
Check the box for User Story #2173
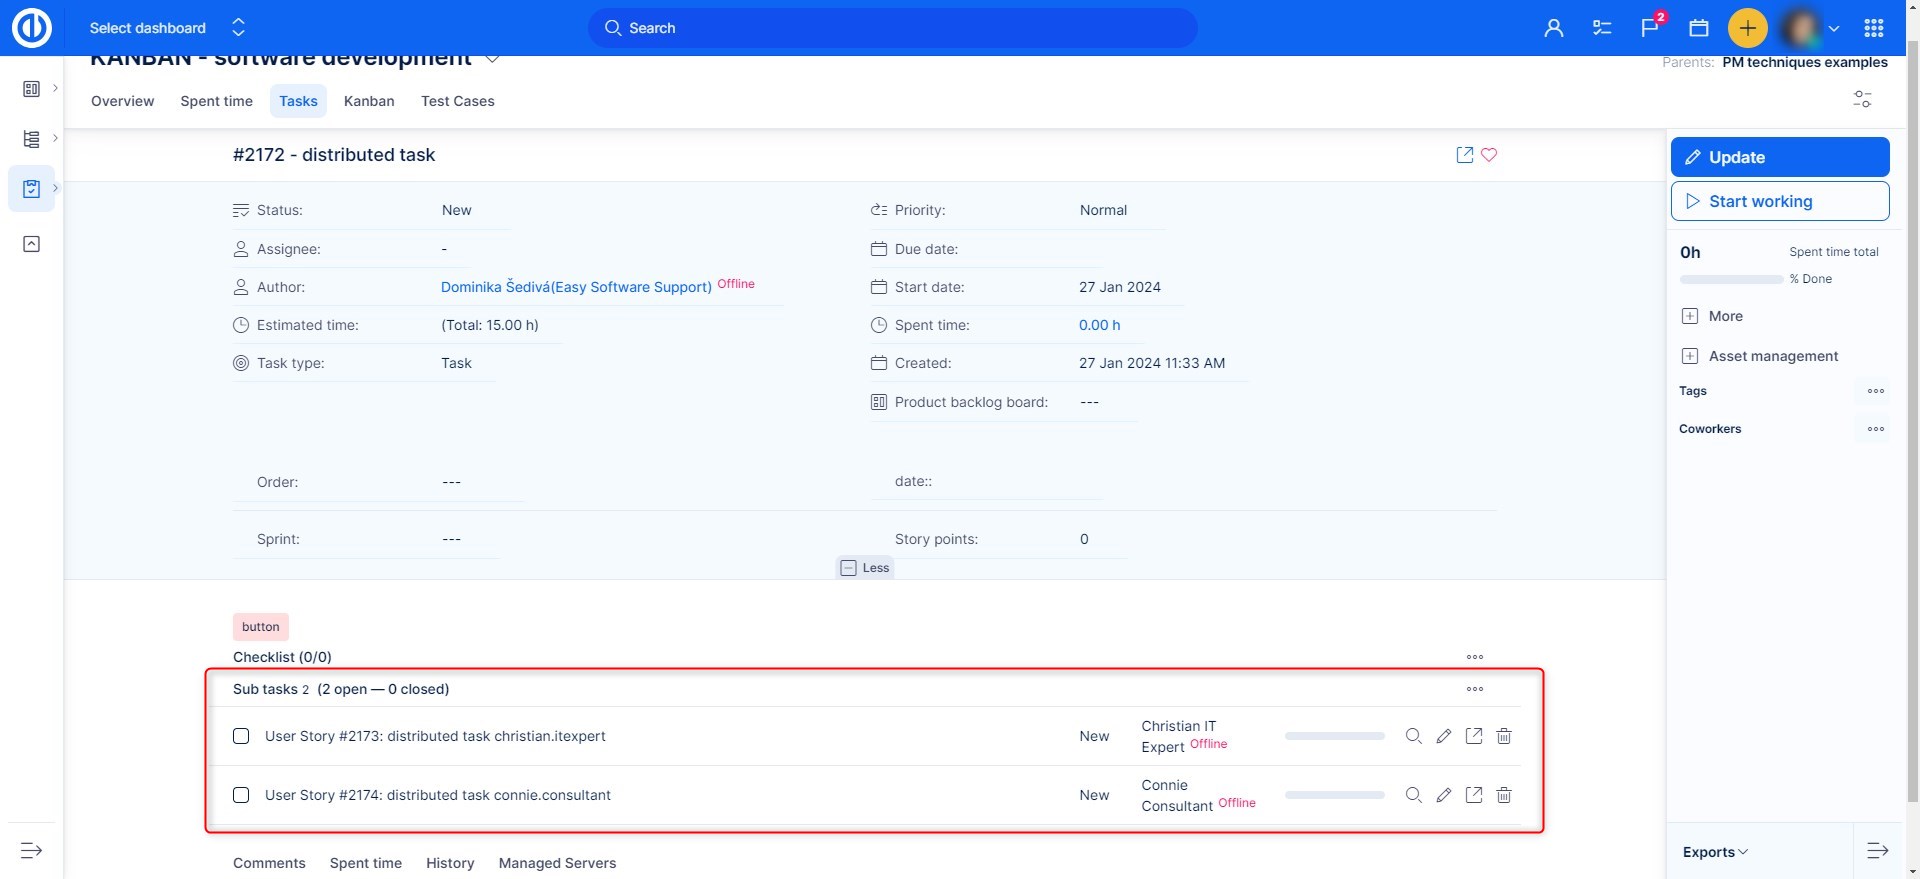(241, 736)
